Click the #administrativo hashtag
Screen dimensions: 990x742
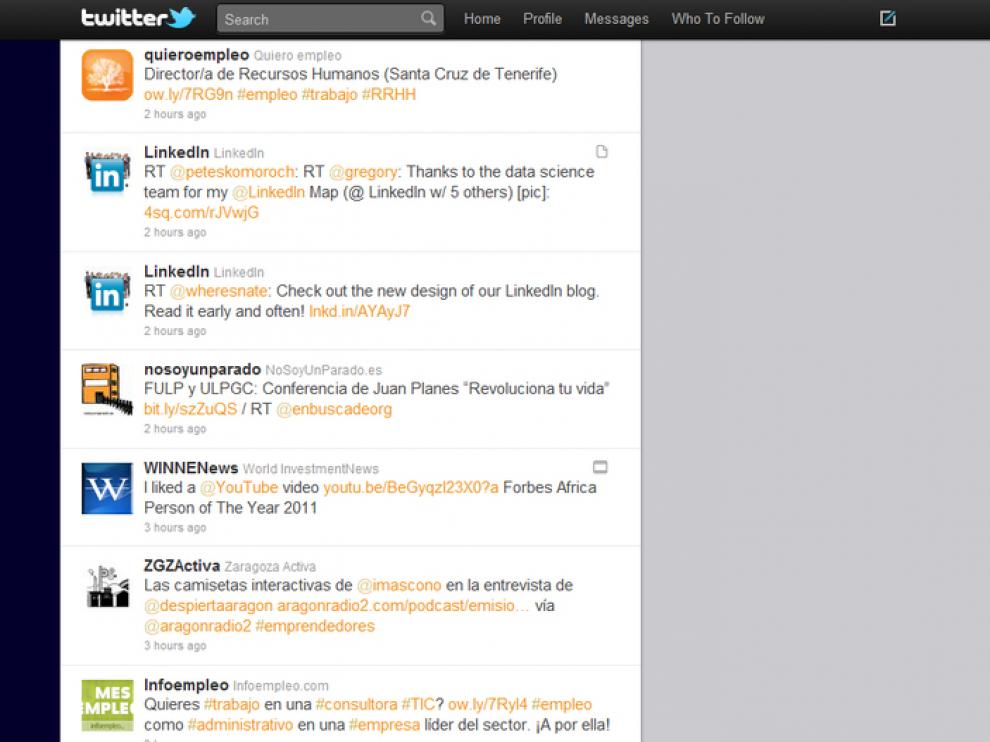point(240,725)
